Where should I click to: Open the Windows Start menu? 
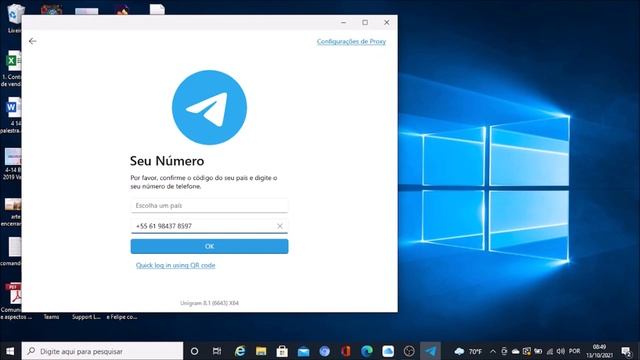10,351
